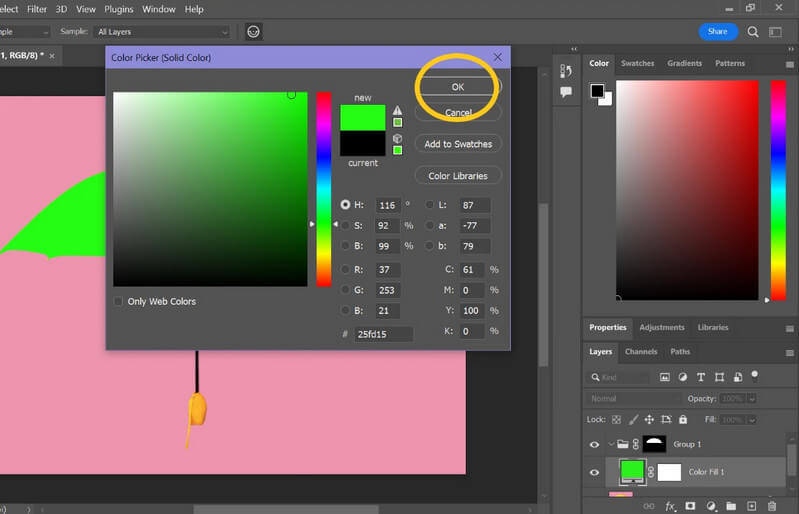Click the Lock all padlock icon
Viewport: 799px width, 514px height.
[683, 419]
